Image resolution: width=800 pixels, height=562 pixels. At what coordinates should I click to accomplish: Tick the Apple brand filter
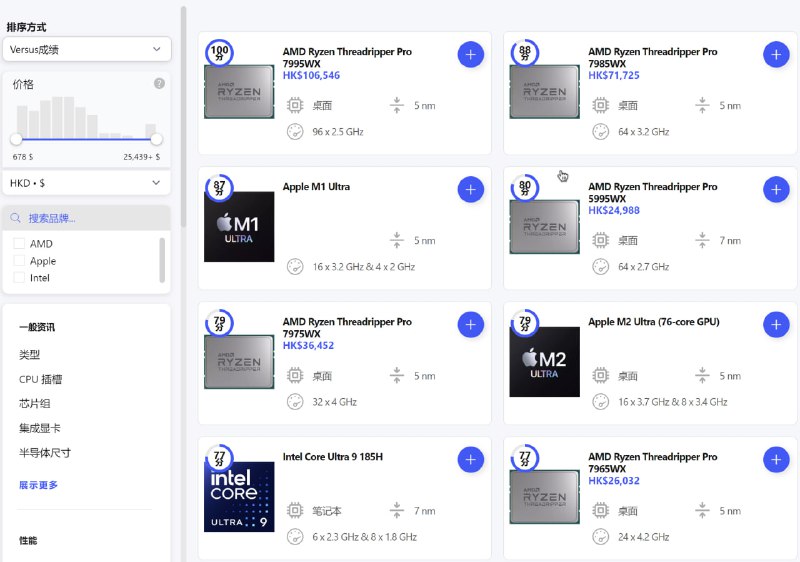[x=19, y=261]
